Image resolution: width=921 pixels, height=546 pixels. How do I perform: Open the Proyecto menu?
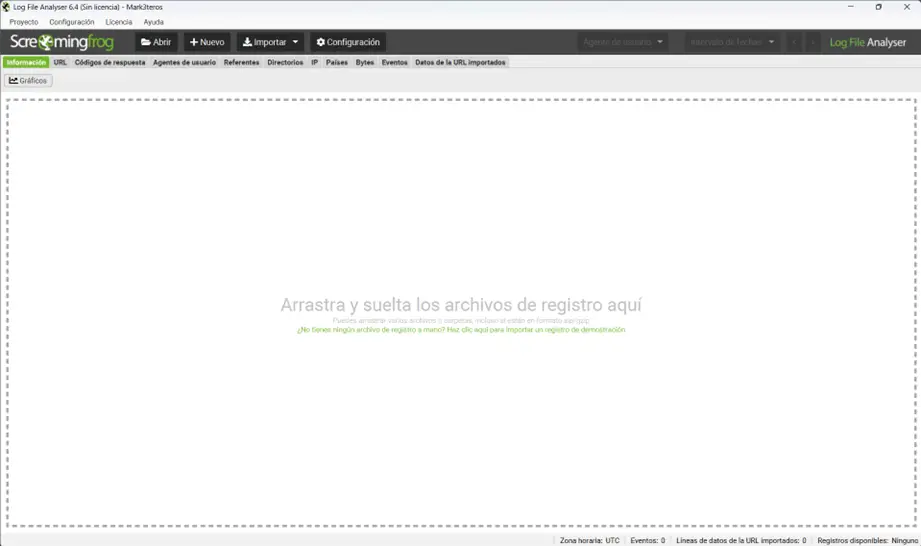pyautogui.click(x=23, y=22)
